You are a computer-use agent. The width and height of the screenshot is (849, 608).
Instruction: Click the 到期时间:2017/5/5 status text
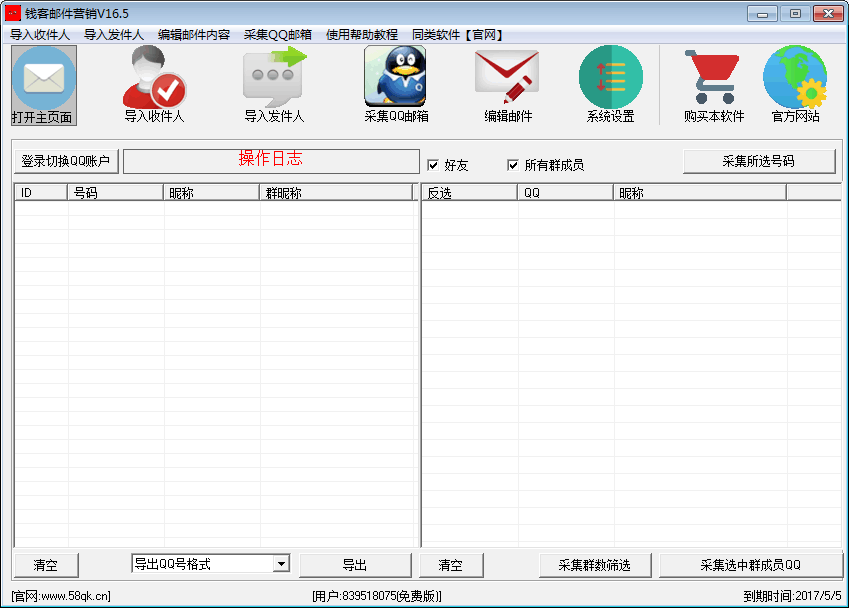tap(792, 596)
